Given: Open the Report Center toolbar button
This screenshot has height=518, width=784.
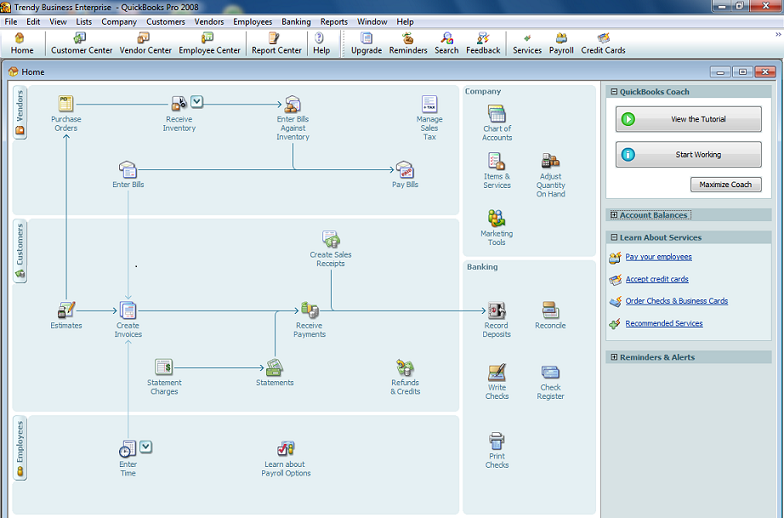Looking at the screenshot, I should click(x=276, y=44).
